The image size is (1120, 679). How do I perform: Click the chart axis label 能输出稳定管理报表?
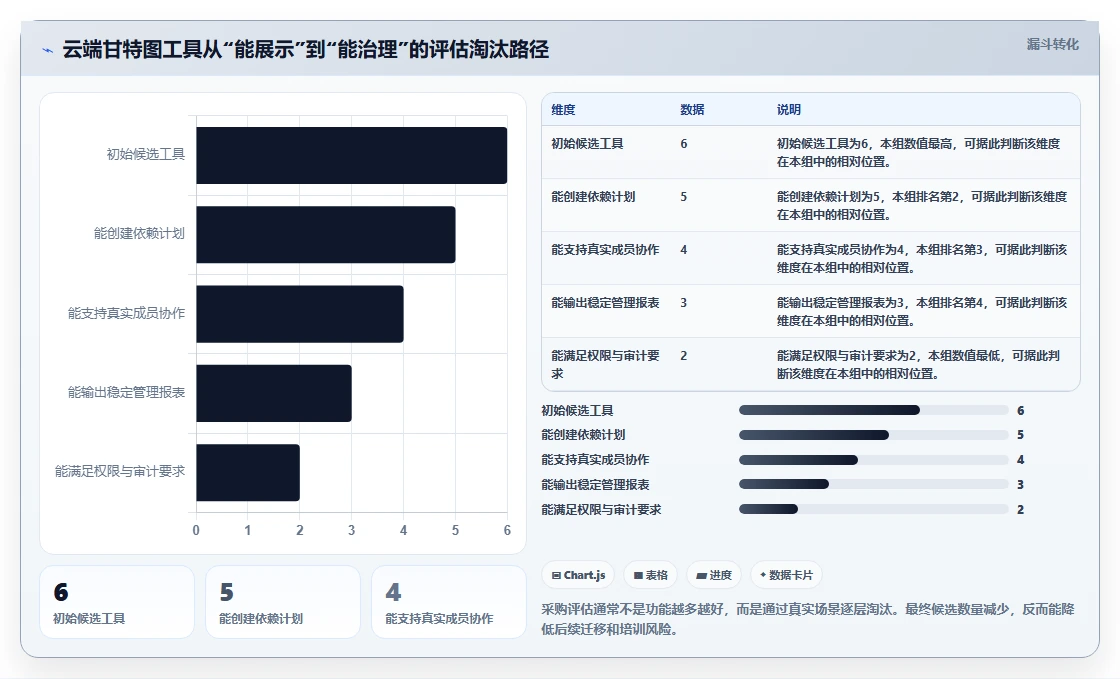[x=126, y=393]
